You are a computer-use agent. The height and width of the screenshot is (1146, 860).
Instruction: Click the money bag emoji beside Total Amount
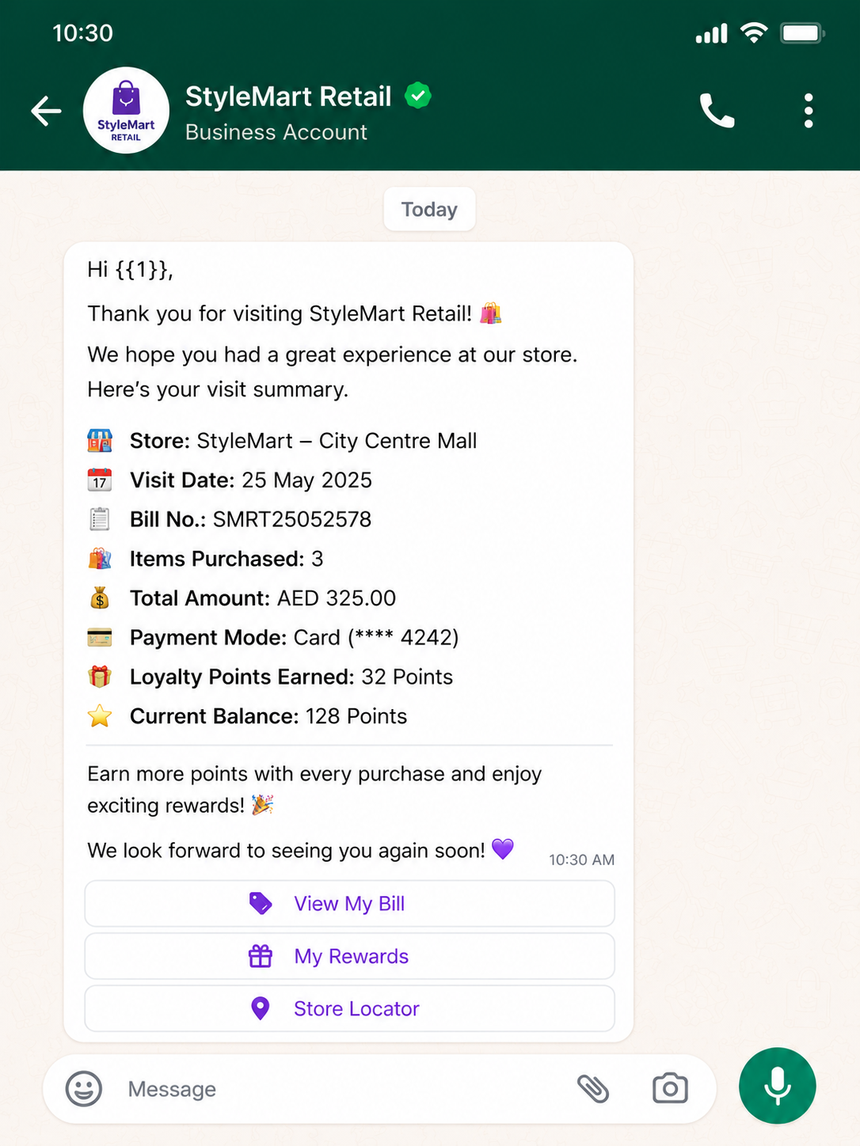[x=100, y=598]
